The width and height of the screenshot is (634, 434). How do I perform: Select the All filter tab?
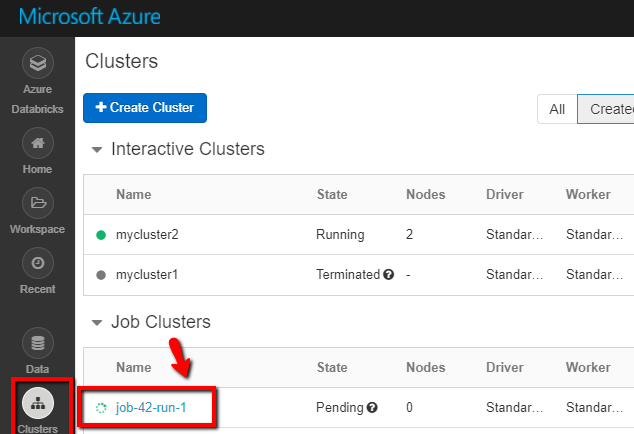pyautogui.click(x=557, y=109)
